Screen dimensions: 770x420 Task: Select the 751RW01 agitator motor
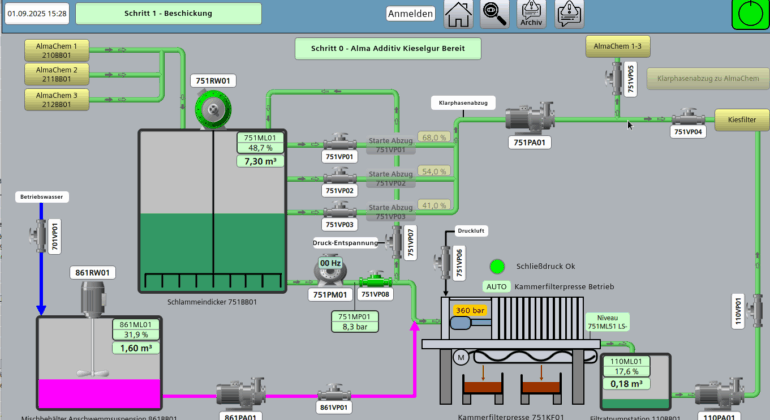(x=213, y=110)
